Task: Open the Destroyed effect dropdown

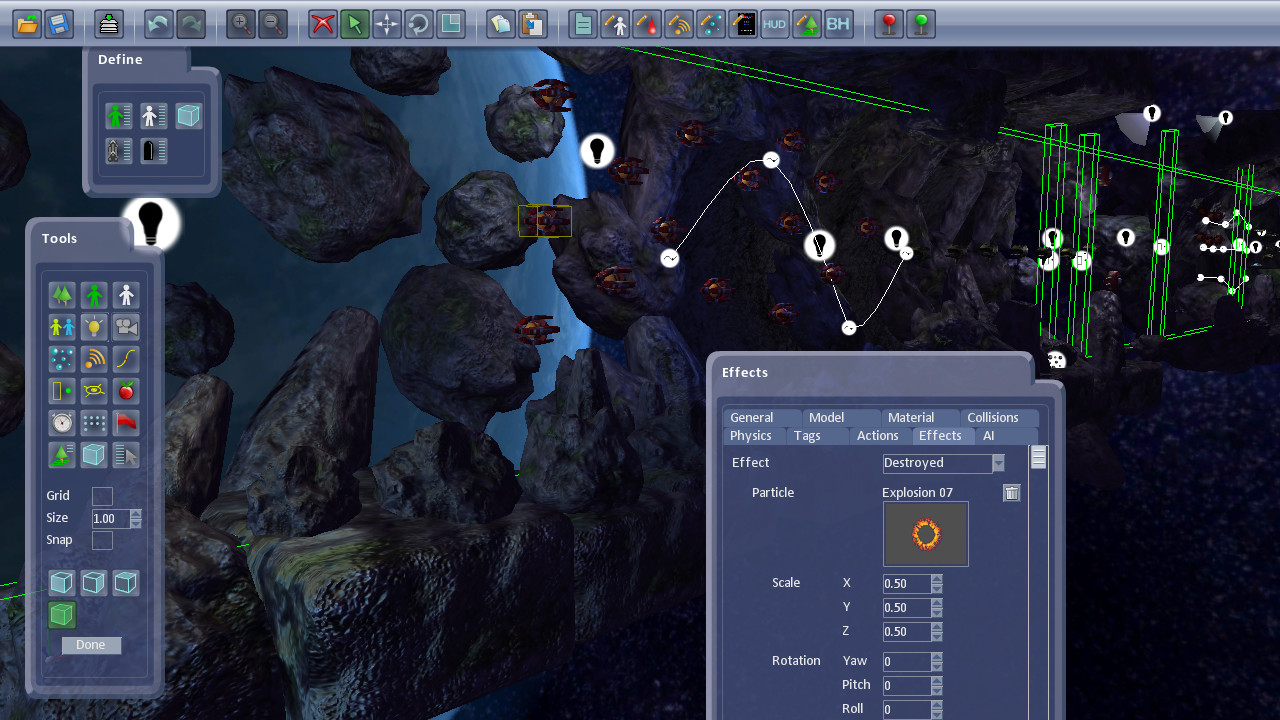Action: (x=997, y=463)
